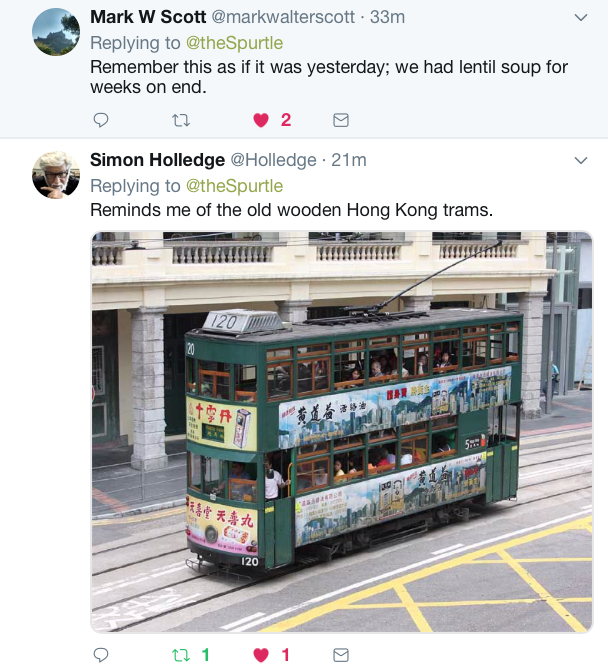The height and width of the screenshot is (670, 608).
Task: Open the Hong Kong tram photo
Action: (x=342, y=432)
